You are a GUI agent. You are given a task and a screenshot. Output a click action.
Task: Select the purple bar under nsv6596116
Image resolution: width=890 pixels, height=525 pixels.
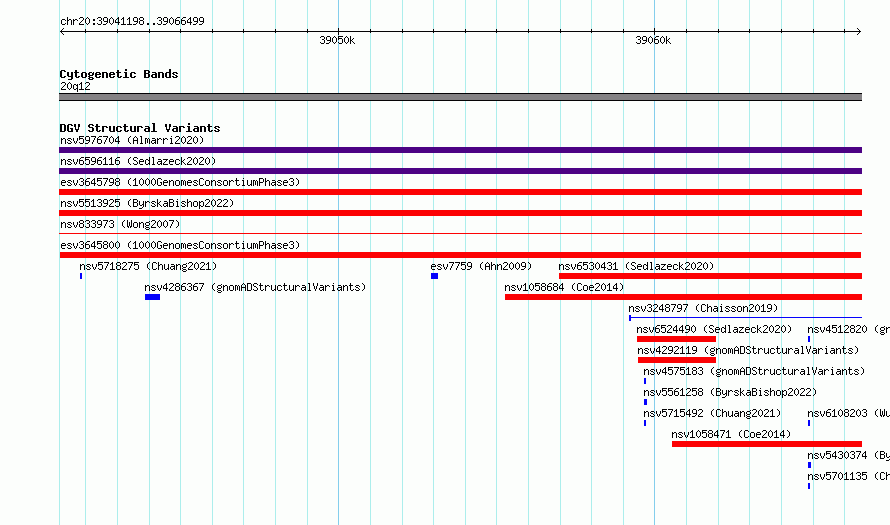[460, 171]
